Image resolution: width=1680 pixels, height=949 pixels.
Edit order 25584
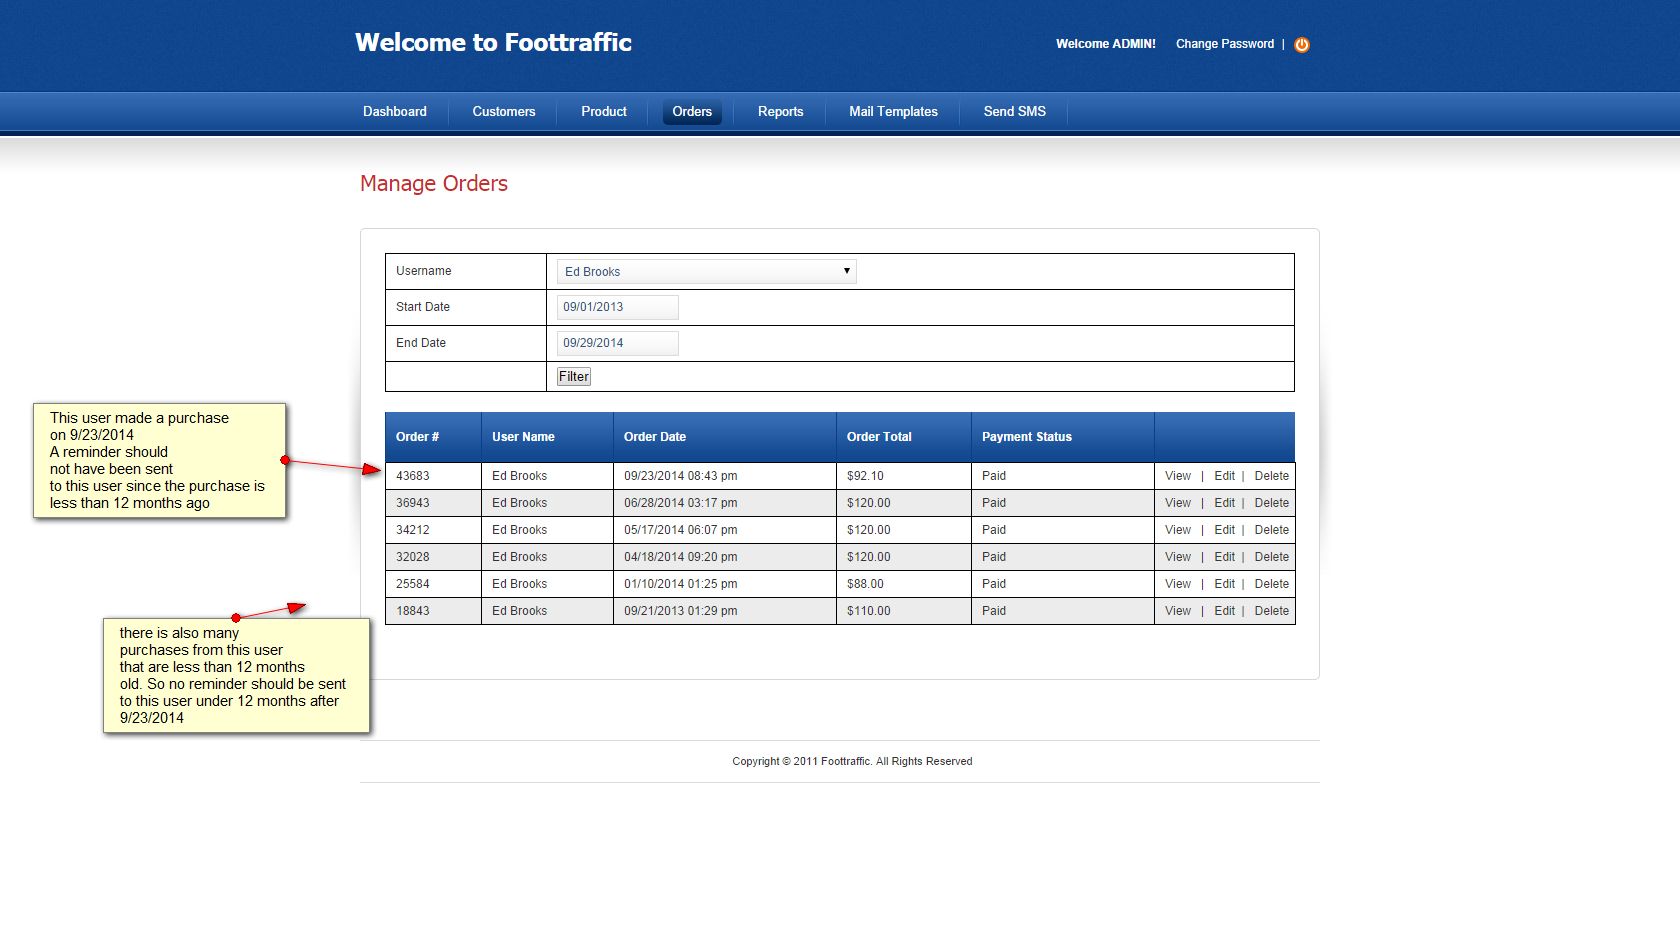coord(1224,584)
